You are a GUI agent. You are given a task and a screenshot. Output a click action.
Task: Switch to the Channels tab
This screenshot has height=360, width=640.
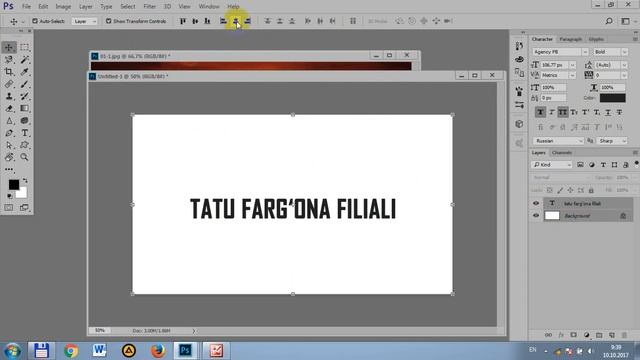562,153
